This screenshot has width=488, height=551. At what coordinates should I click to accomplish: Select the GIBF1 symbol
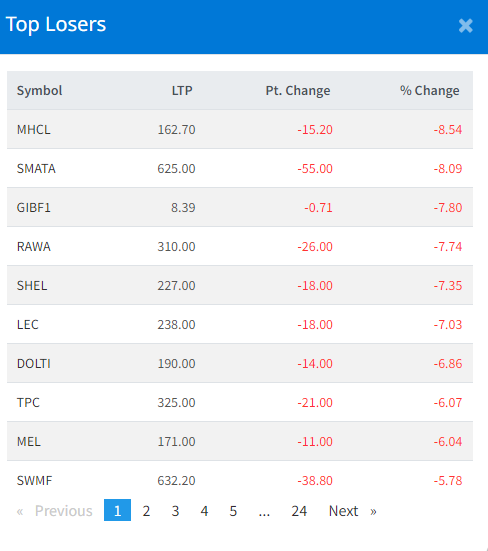[34, 208]
